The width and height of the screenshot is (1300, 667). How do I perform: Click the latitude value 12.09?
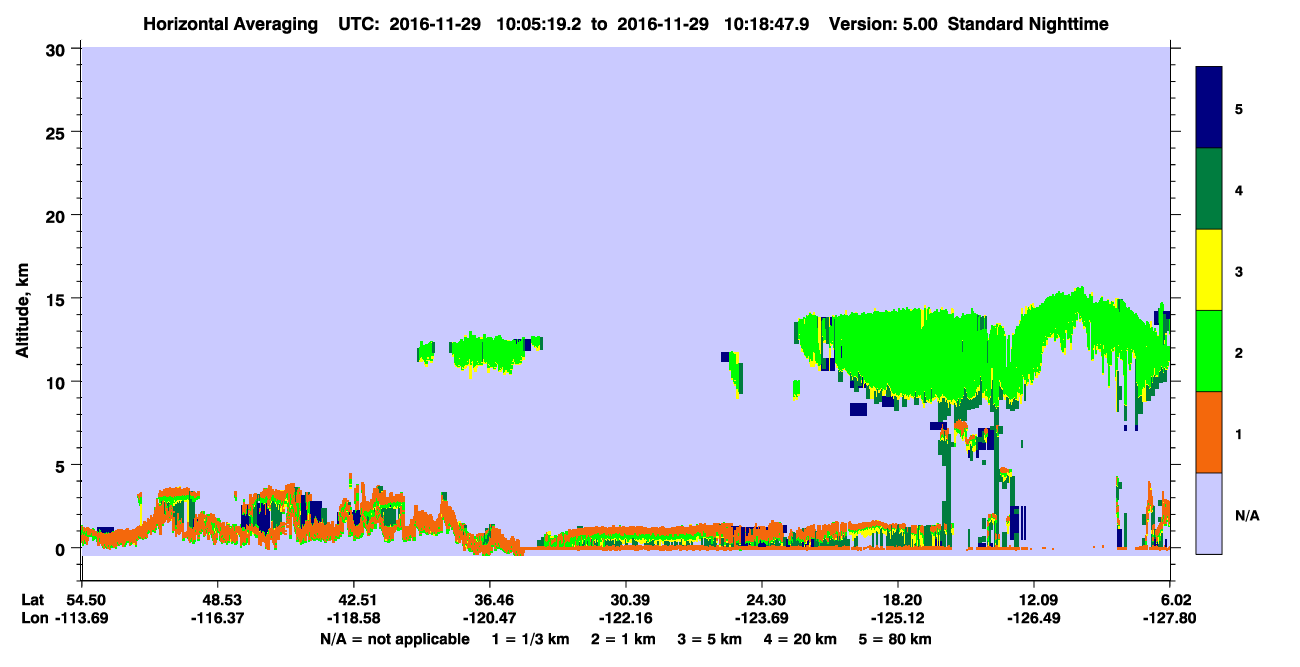tap(1034, 600)
